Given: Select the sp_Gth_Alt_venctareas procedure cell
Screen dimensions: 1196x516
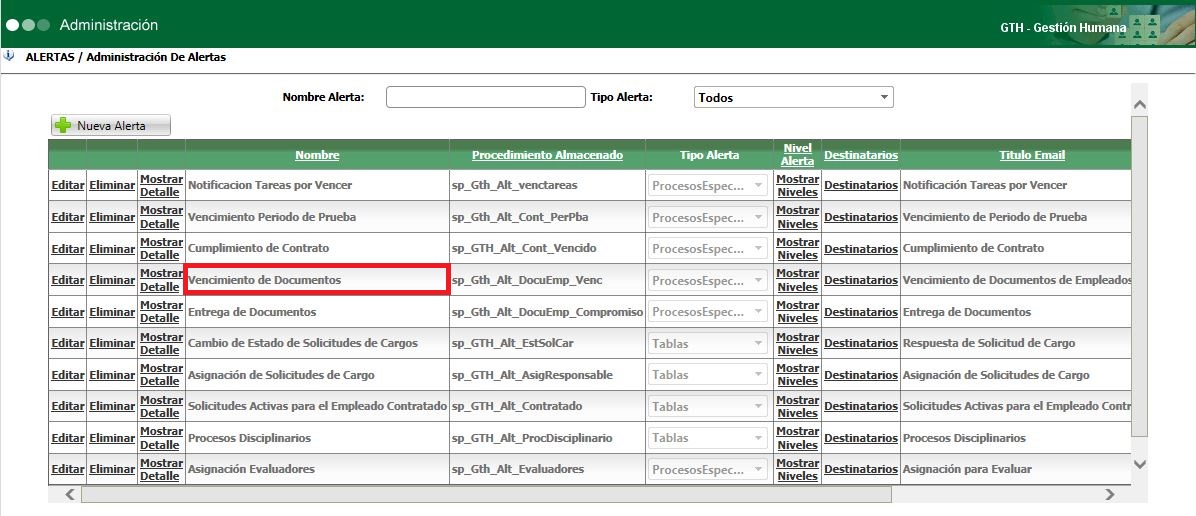Looking at the screenshot, I should point(547,185).
